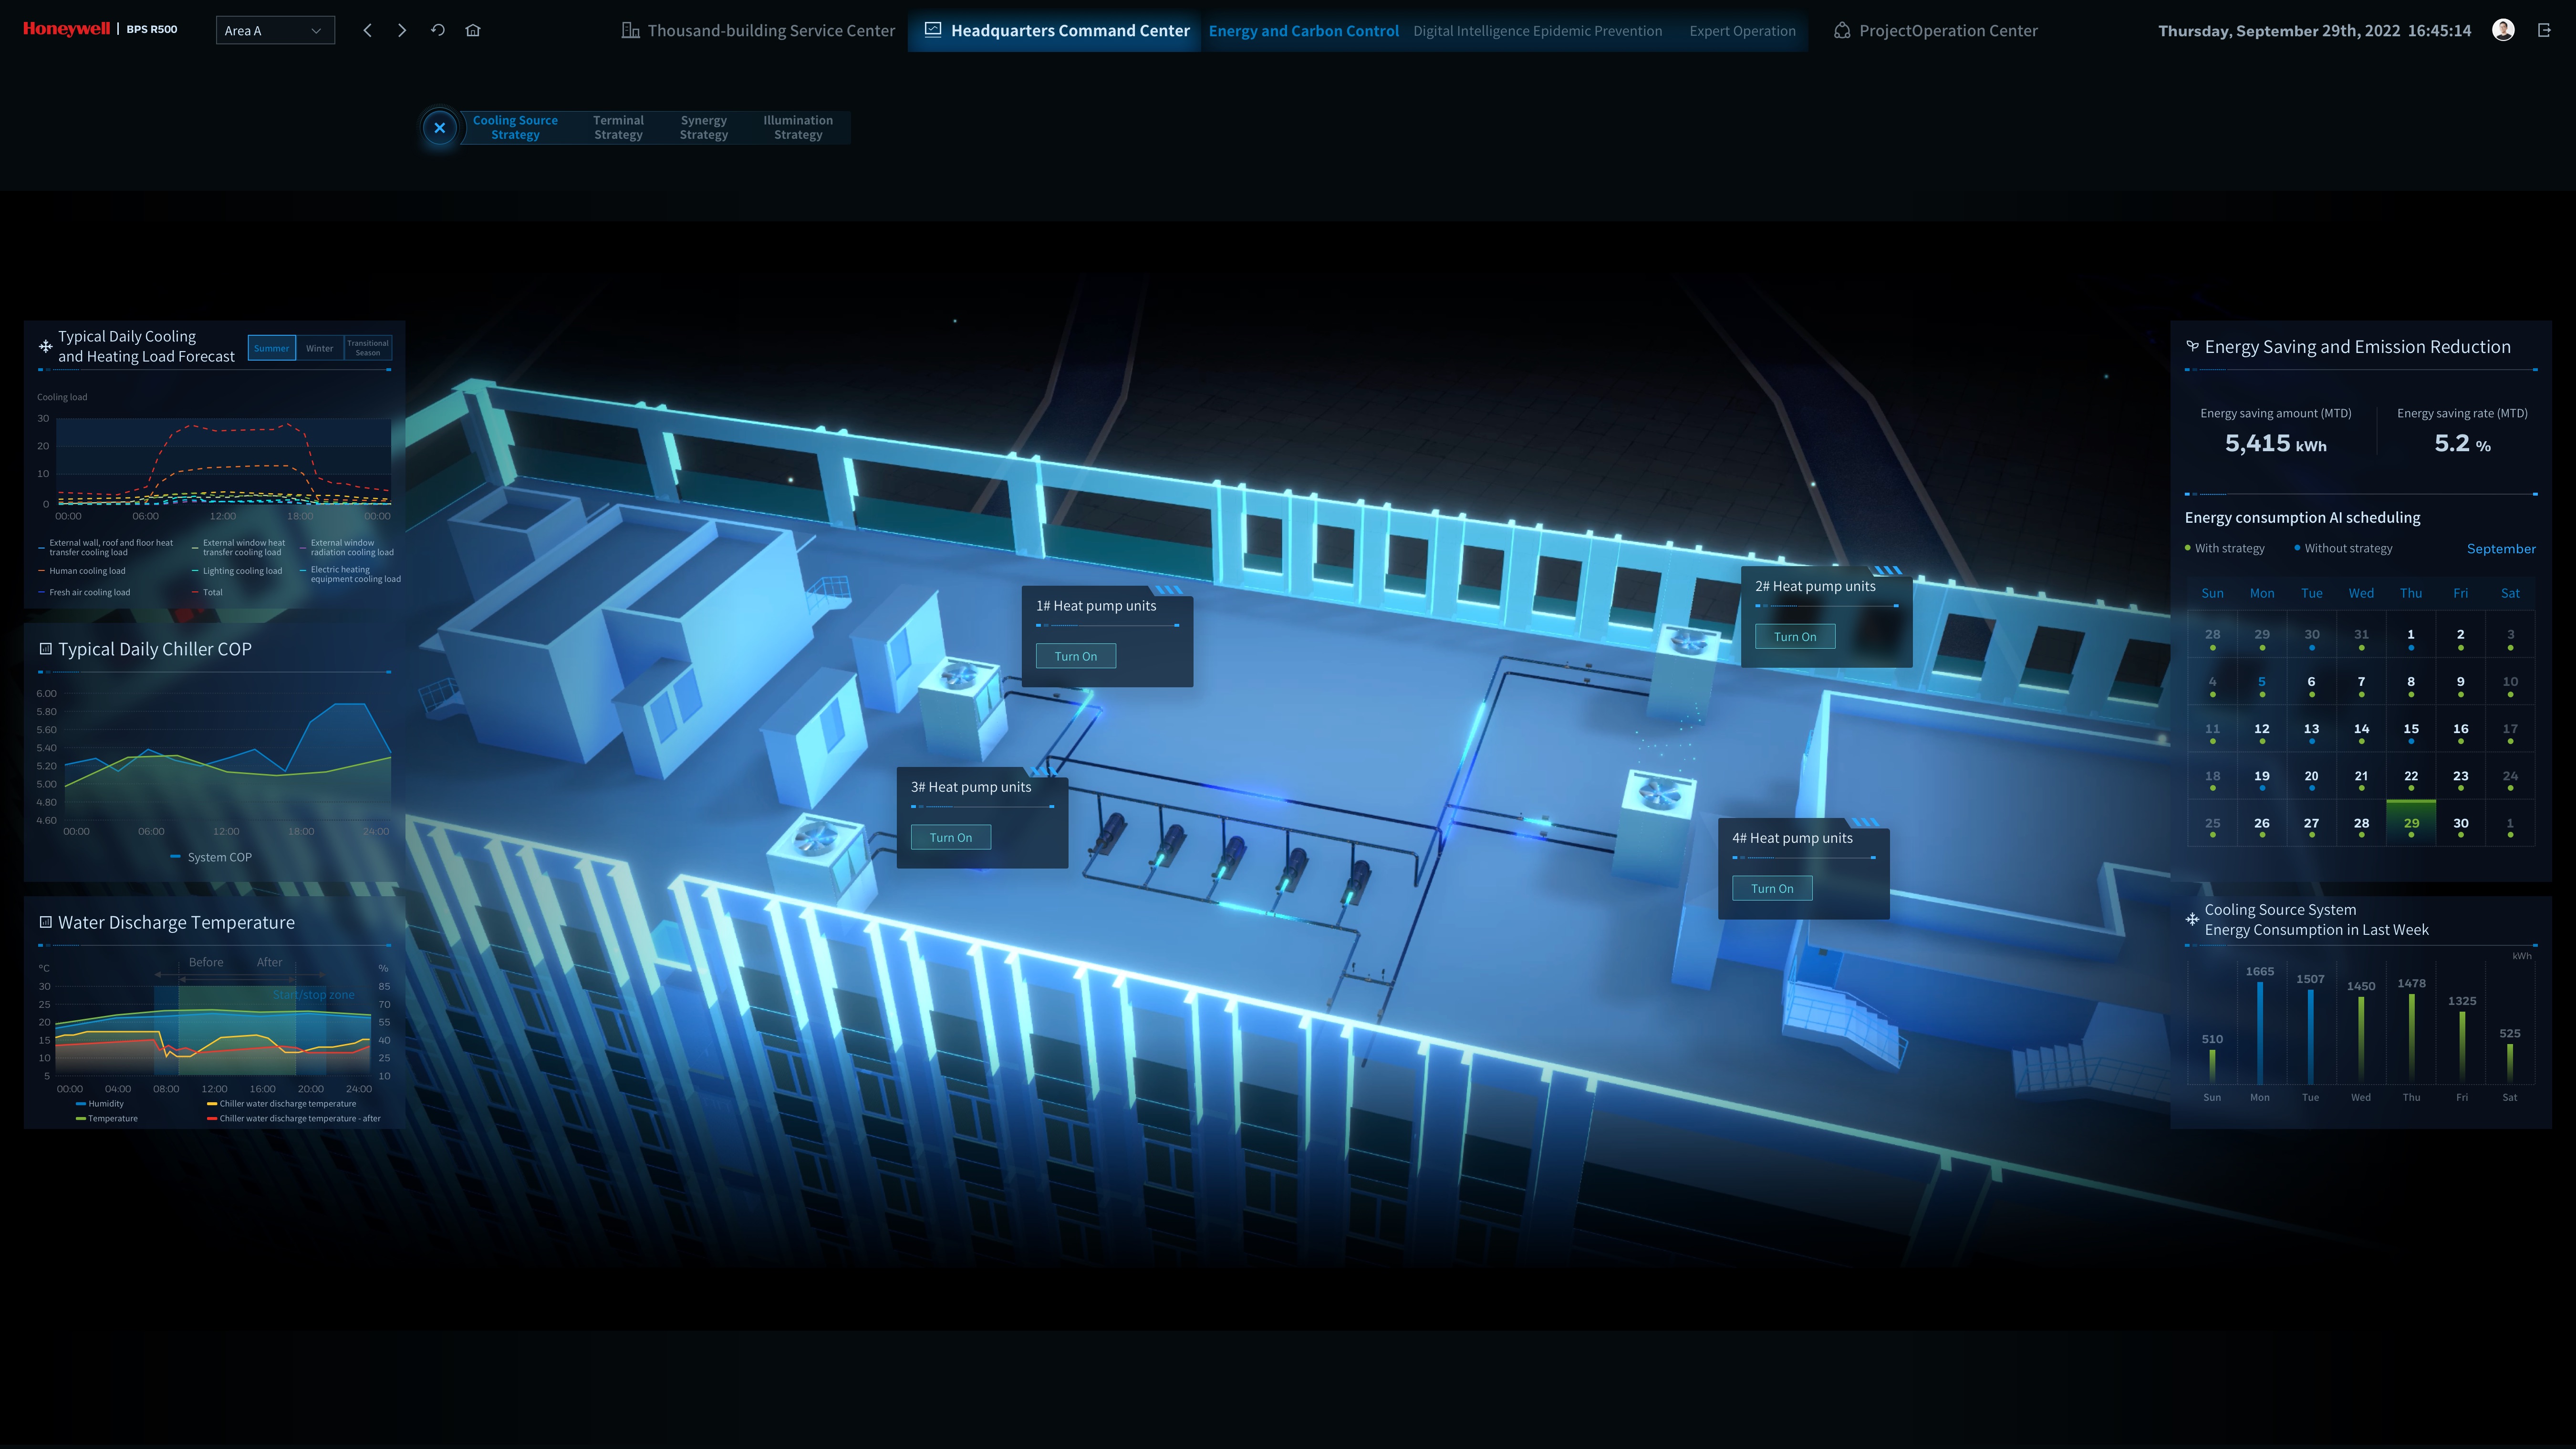This screenshot has width=2576, height=1449.
Task: Select September 15 on the AI scheduling calendar
Action: pos(2411,729)
